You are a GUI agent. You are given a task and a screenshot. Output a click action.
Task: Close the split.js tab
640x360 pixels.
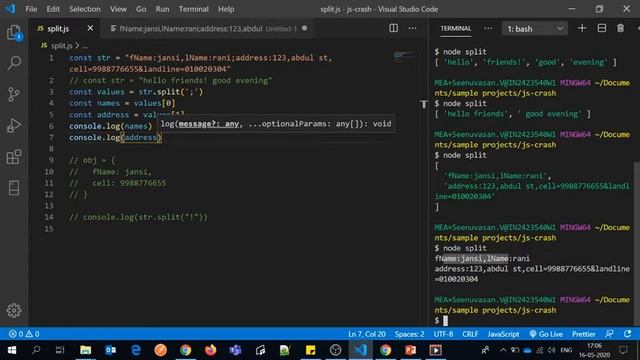tap(90, 28)
